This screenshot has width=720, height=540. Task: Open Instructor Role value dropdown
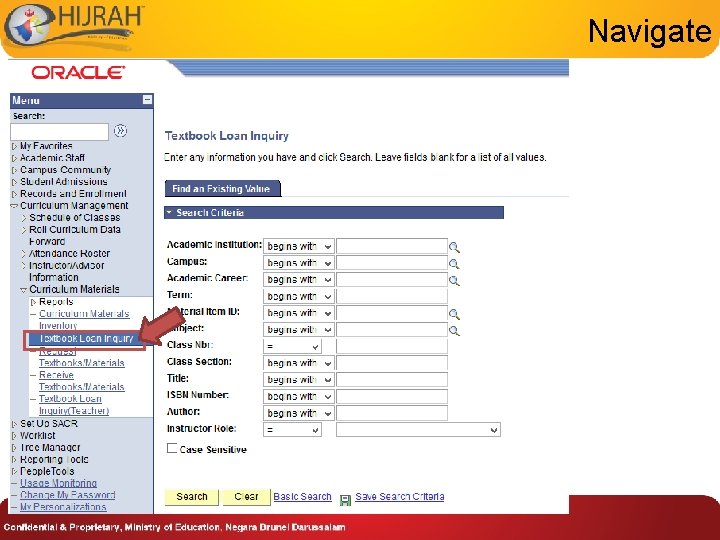pos(418,430)
